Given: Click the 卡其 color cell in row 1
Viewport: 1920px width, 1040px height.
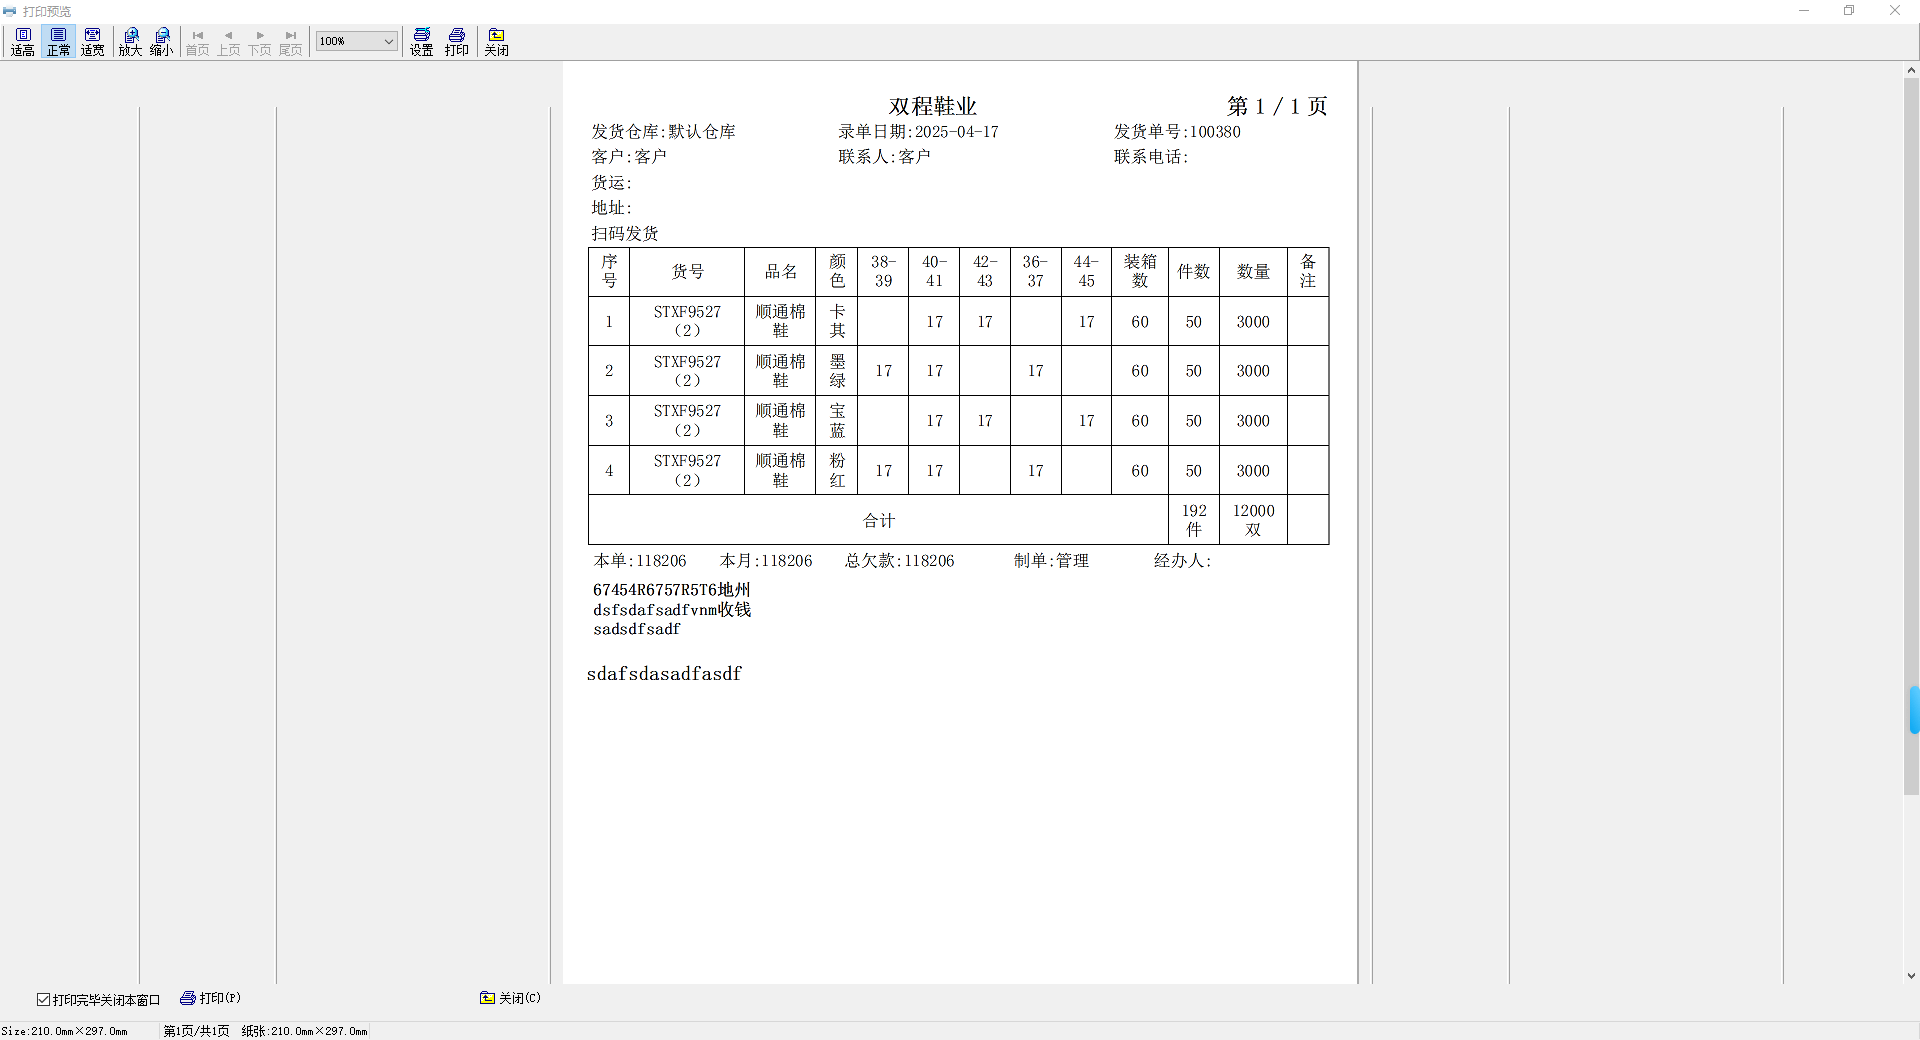Looking at the screenshot, I should coord(837,321).
